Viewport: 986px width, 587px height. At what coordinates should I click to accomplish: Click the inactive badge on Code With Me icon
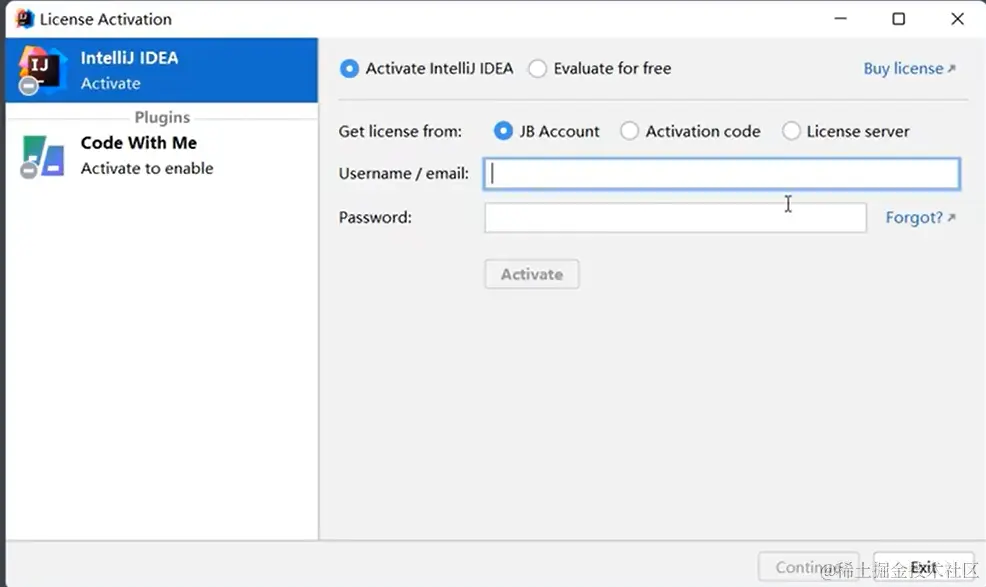(x=28, y=170)
